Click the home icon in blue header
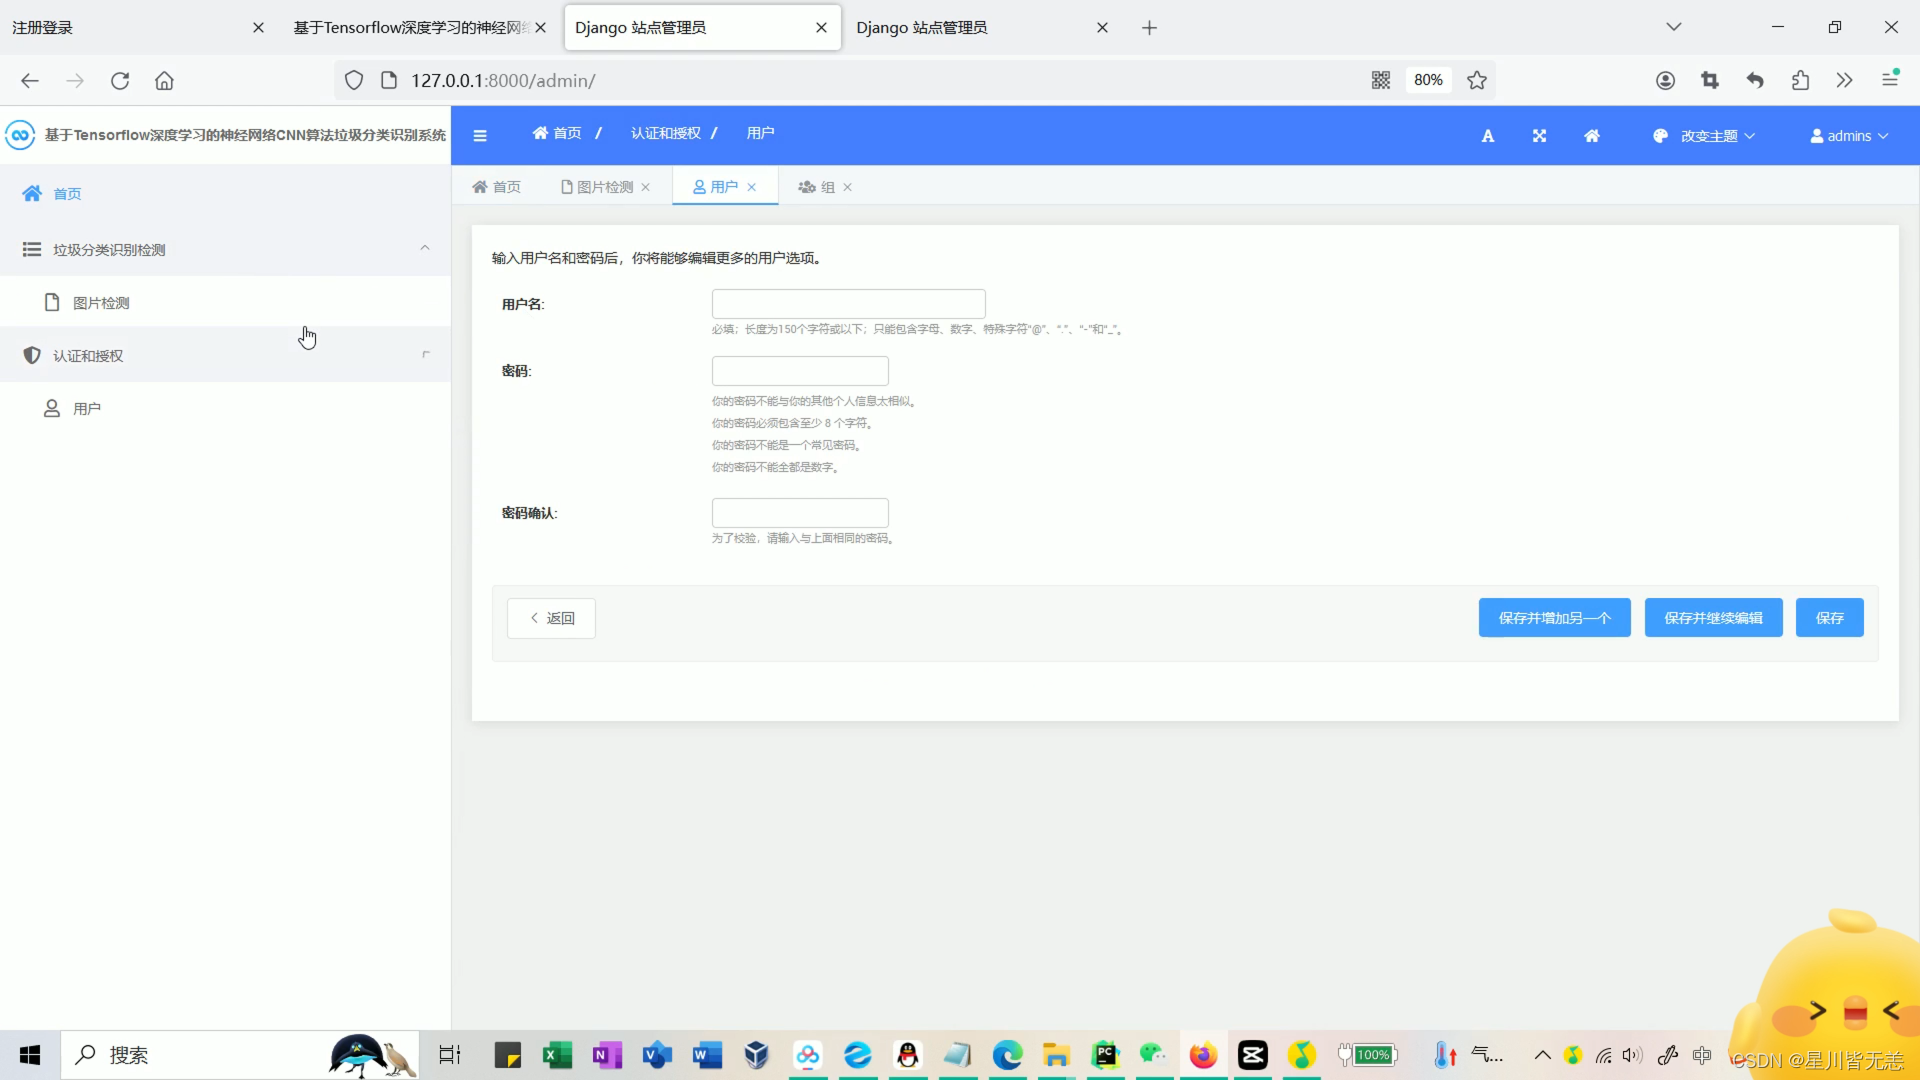The height and width of the screenshot is (1080, 1920). 1592,136
